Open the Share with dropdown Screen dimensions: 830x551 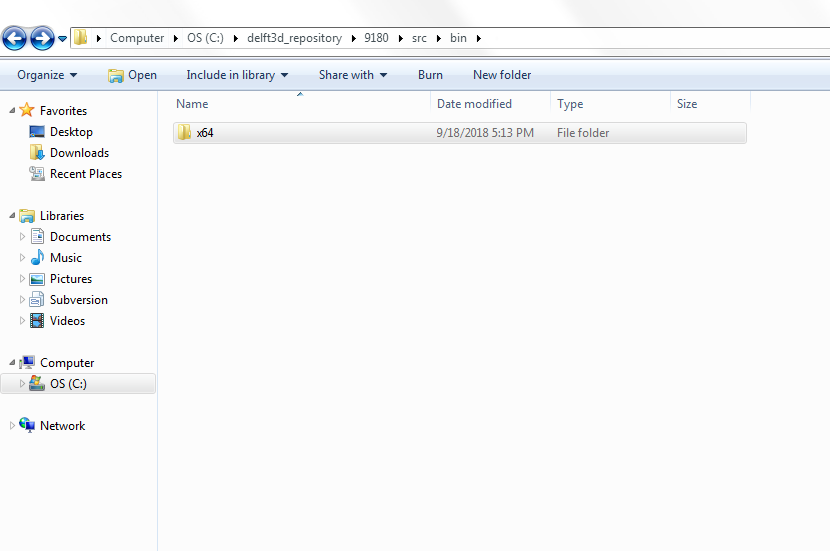(352, 75)
